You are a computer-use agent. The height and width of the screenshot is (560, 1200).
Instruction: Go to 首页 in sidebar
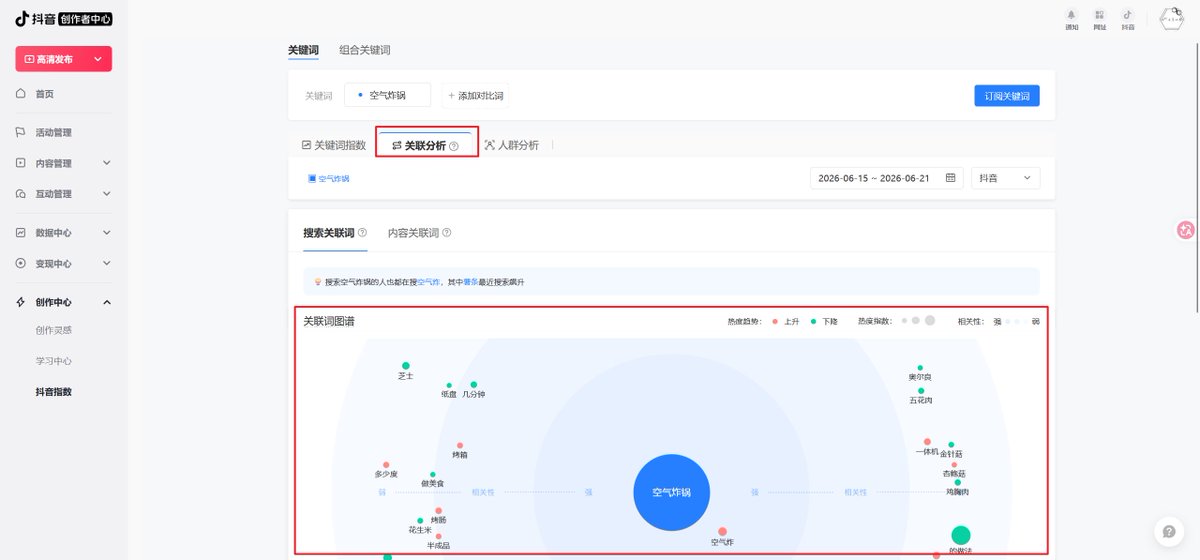tap(45, 93)
